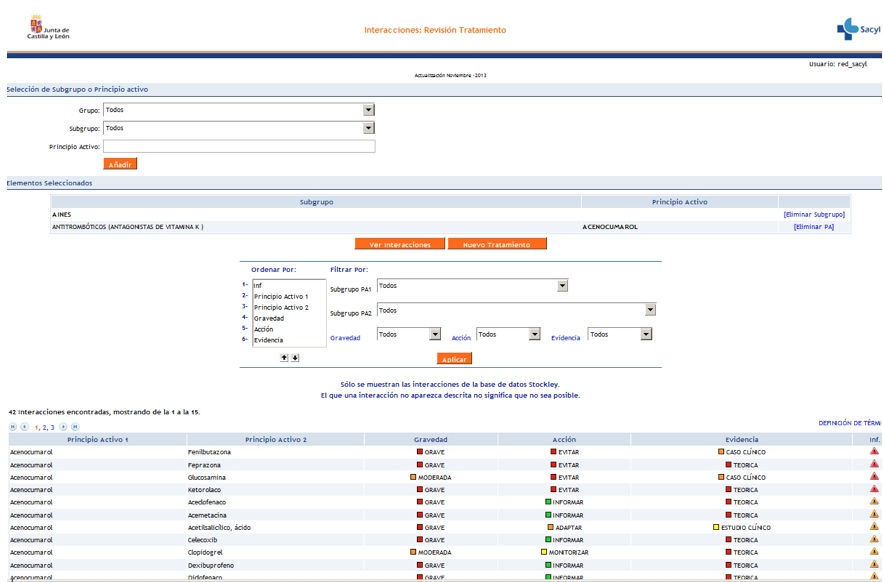
Task: Open the Subgrupo PA1 filter dropdown
Action: coord(562,286)
